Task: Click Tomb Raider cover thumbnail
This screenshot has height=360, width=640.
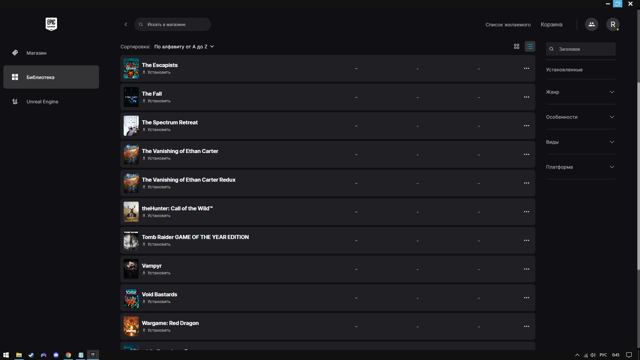Action: point(131,240)
